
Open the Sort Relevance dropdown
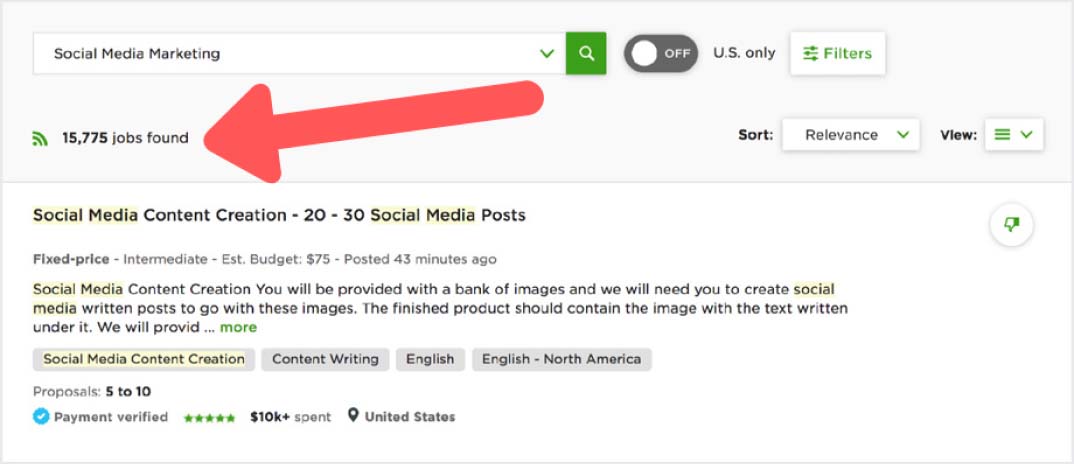click(851, 135)
